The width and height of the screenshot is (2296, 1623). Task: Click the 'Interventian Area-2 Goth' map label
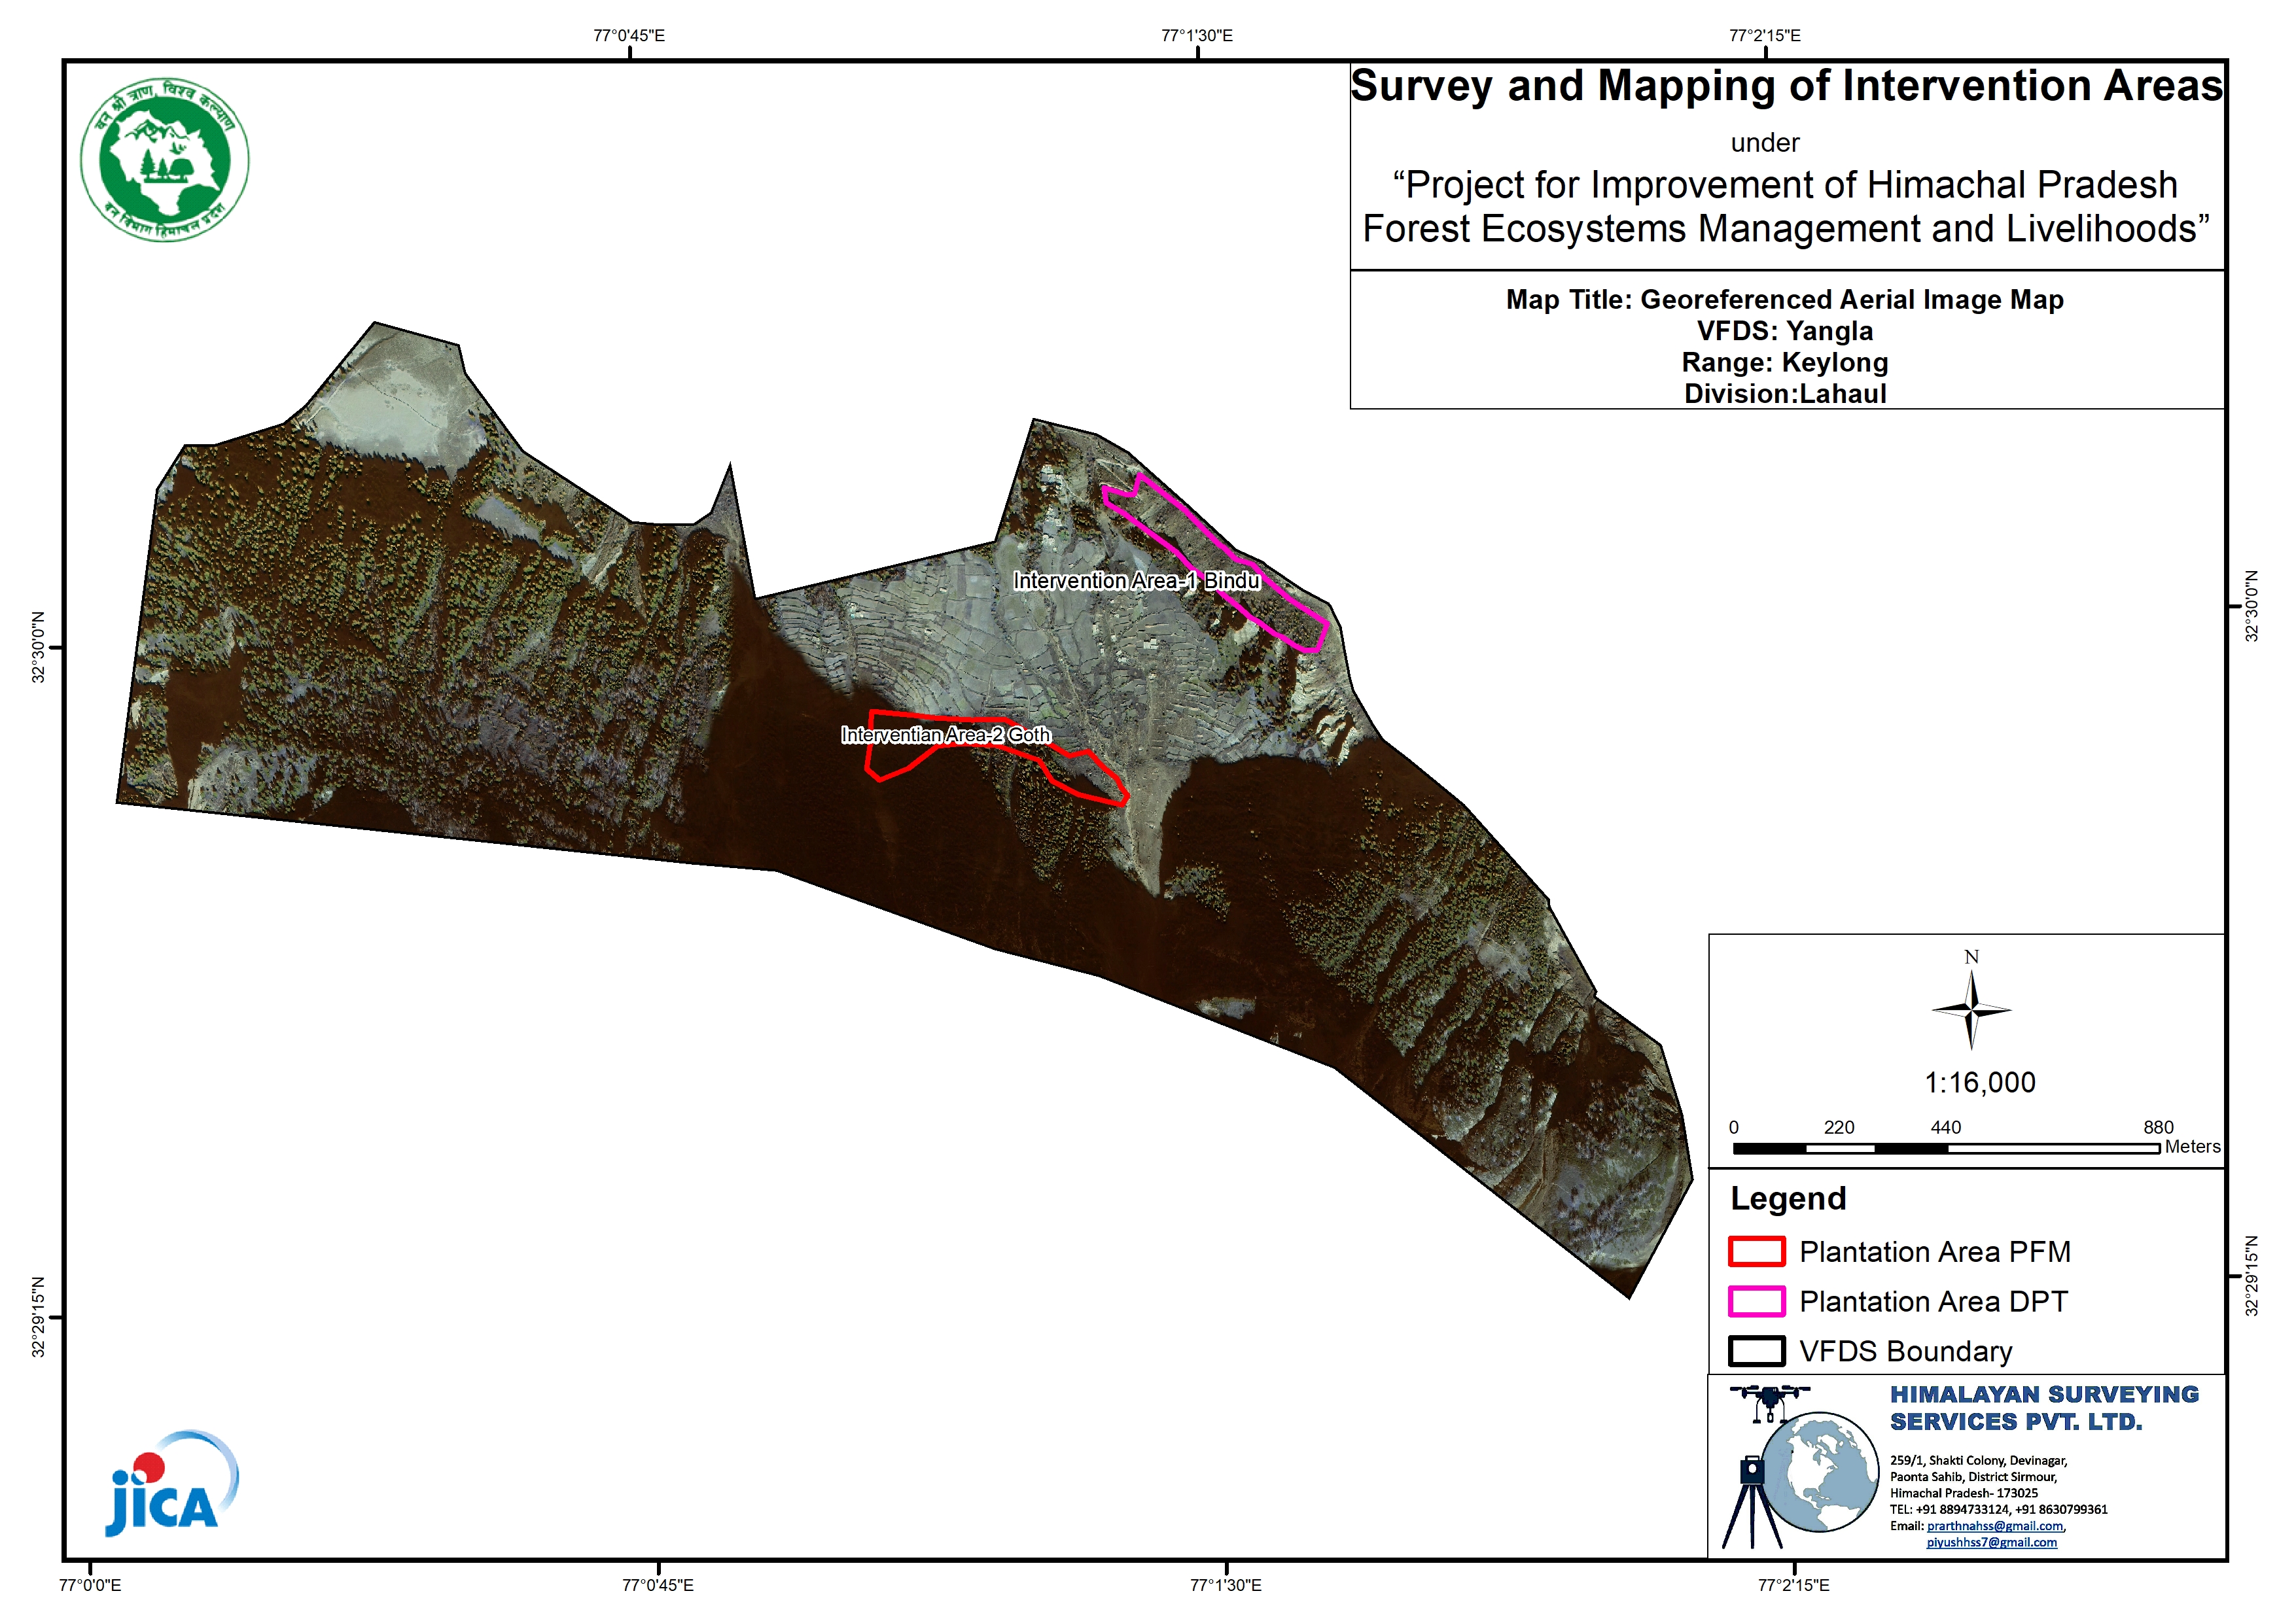(x=945, y=735)
